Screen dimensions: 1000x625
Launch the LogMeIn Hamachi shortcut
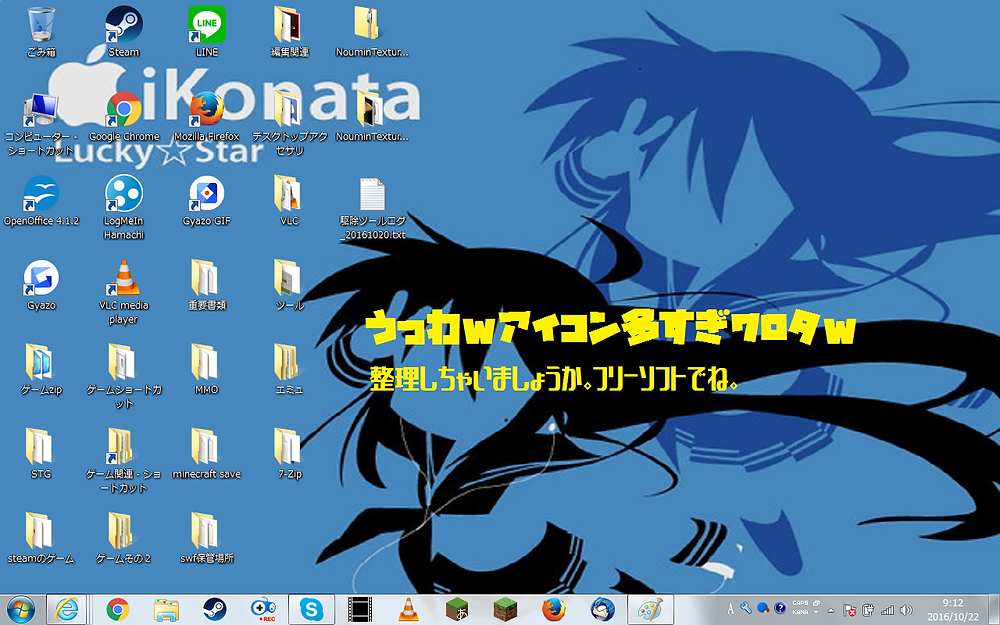[x=124, y=209]
